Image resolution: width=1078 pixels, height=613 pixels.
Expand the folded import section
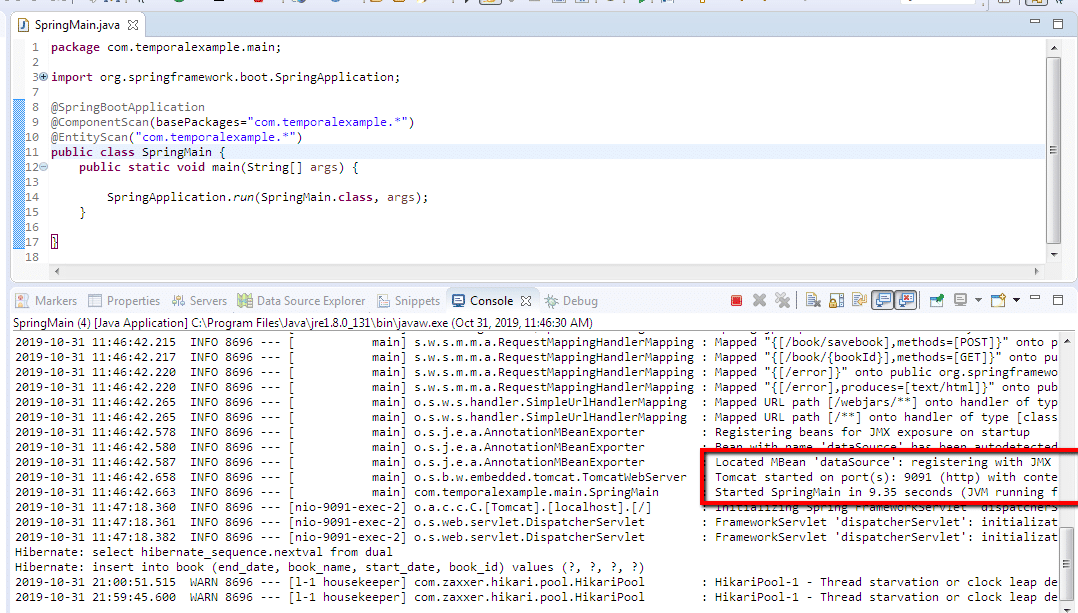tap(42, 77)
